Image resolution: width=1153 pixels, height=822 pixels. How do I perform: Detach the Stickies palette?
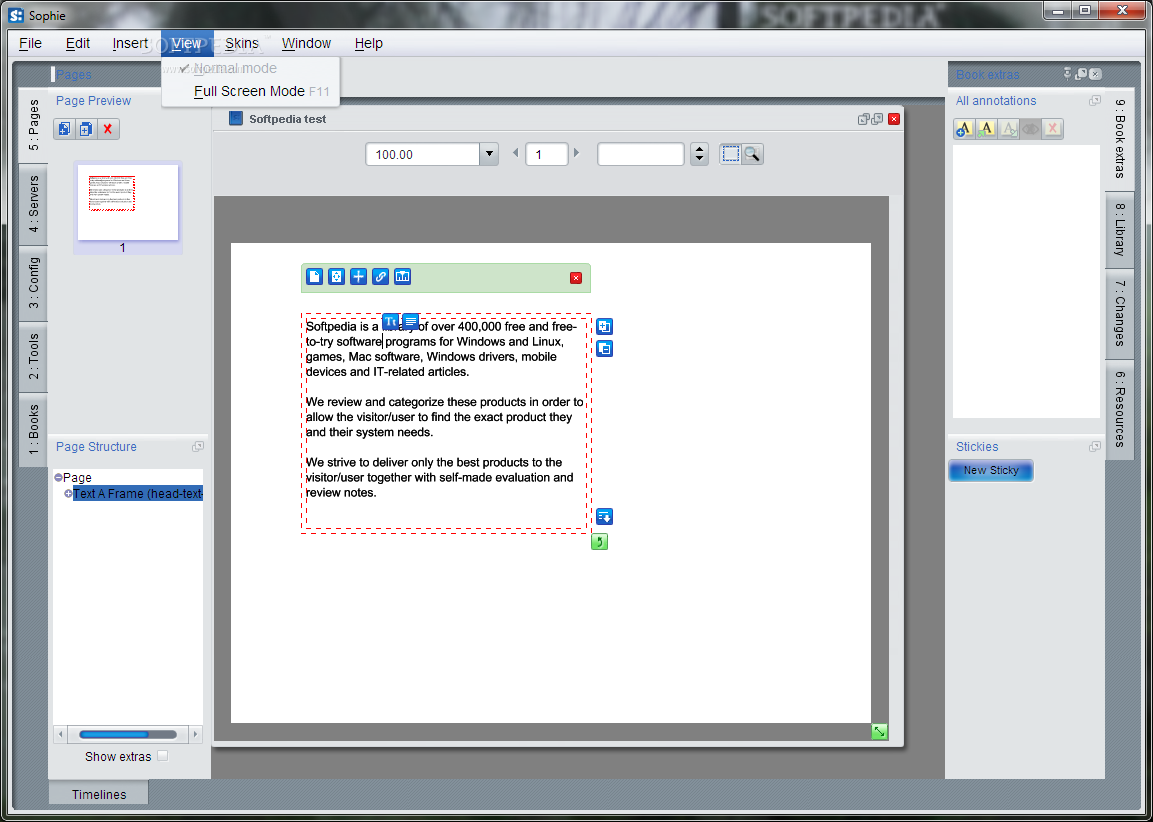coord(1095,446)
